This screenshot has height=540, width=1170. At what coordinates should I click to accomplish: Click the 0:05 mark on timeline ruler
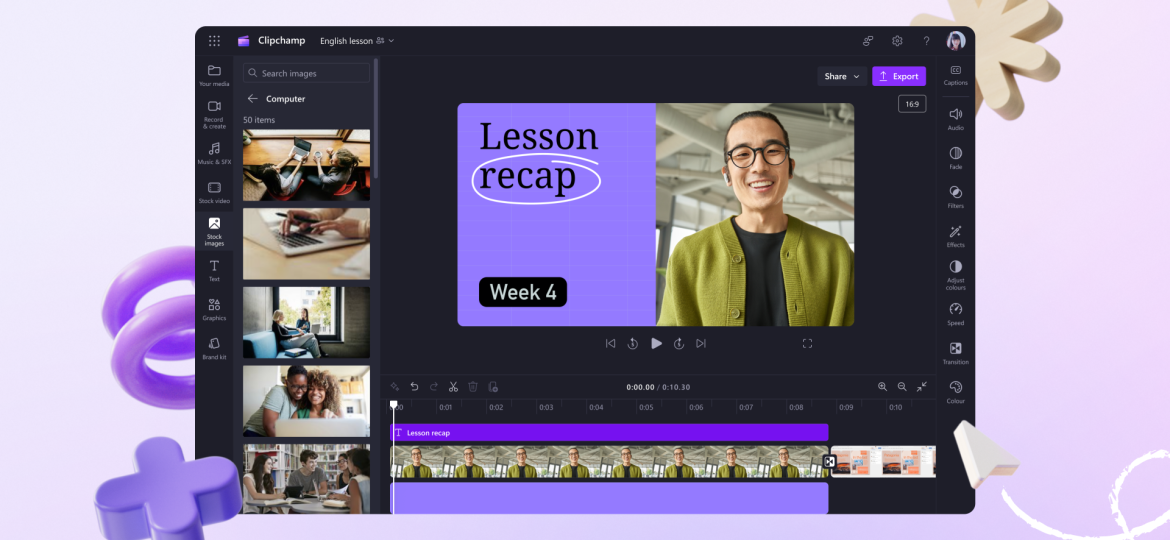coord(646,407)
